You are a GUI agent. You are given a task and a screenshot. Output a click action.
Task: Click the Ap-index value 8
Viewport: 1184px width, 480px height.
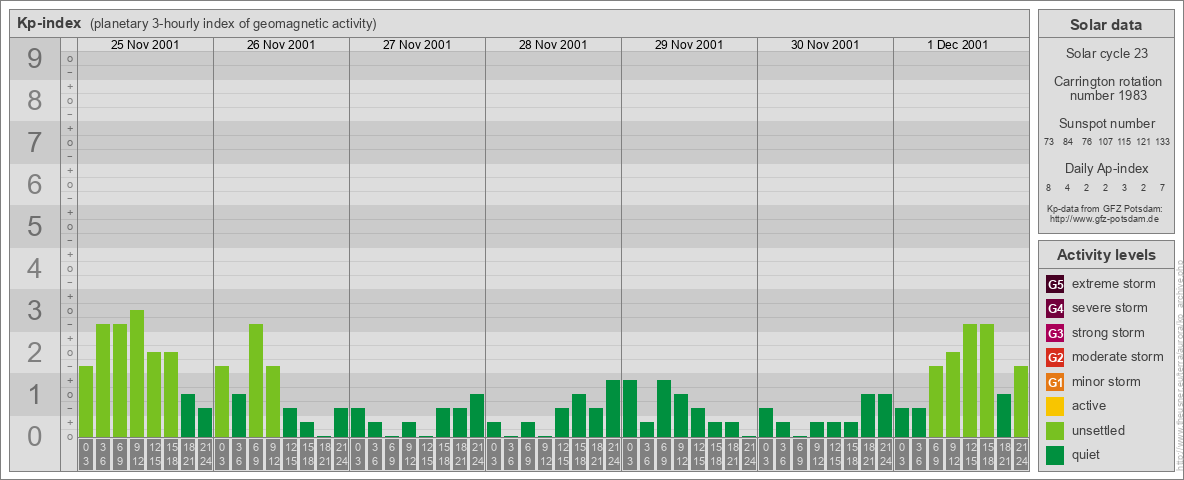coord(1049,187)
